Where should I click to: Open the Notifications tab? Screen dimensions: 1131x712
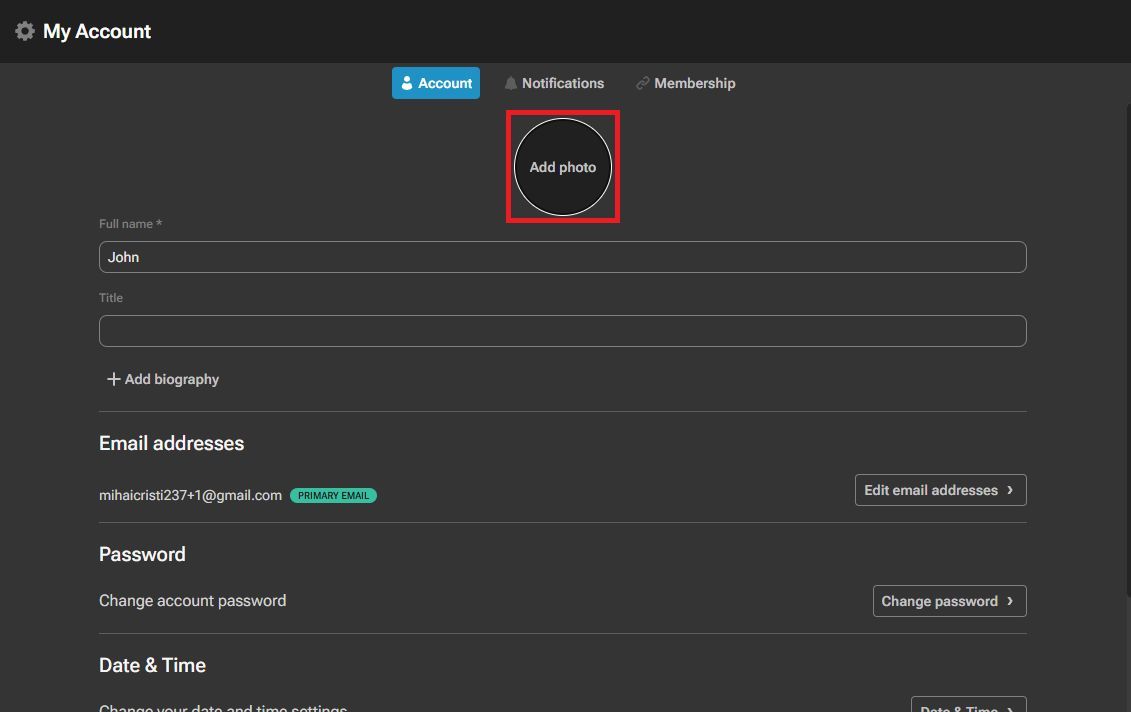562,83
